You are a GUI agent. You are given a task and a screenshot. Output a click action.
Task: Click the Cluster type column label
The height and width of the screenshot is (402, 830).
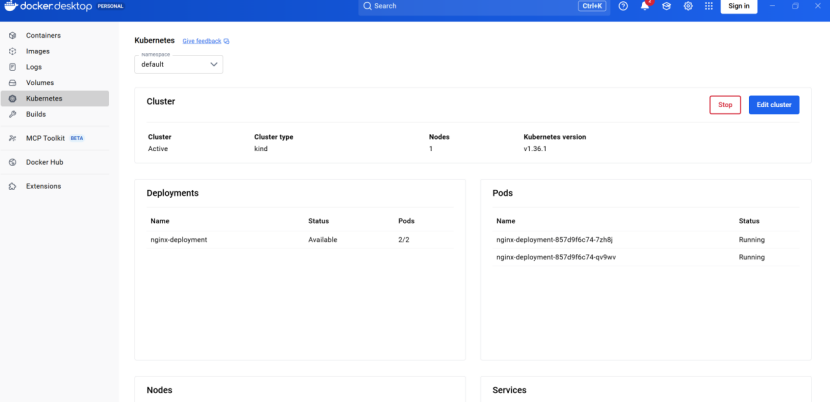tap(274, 137)
